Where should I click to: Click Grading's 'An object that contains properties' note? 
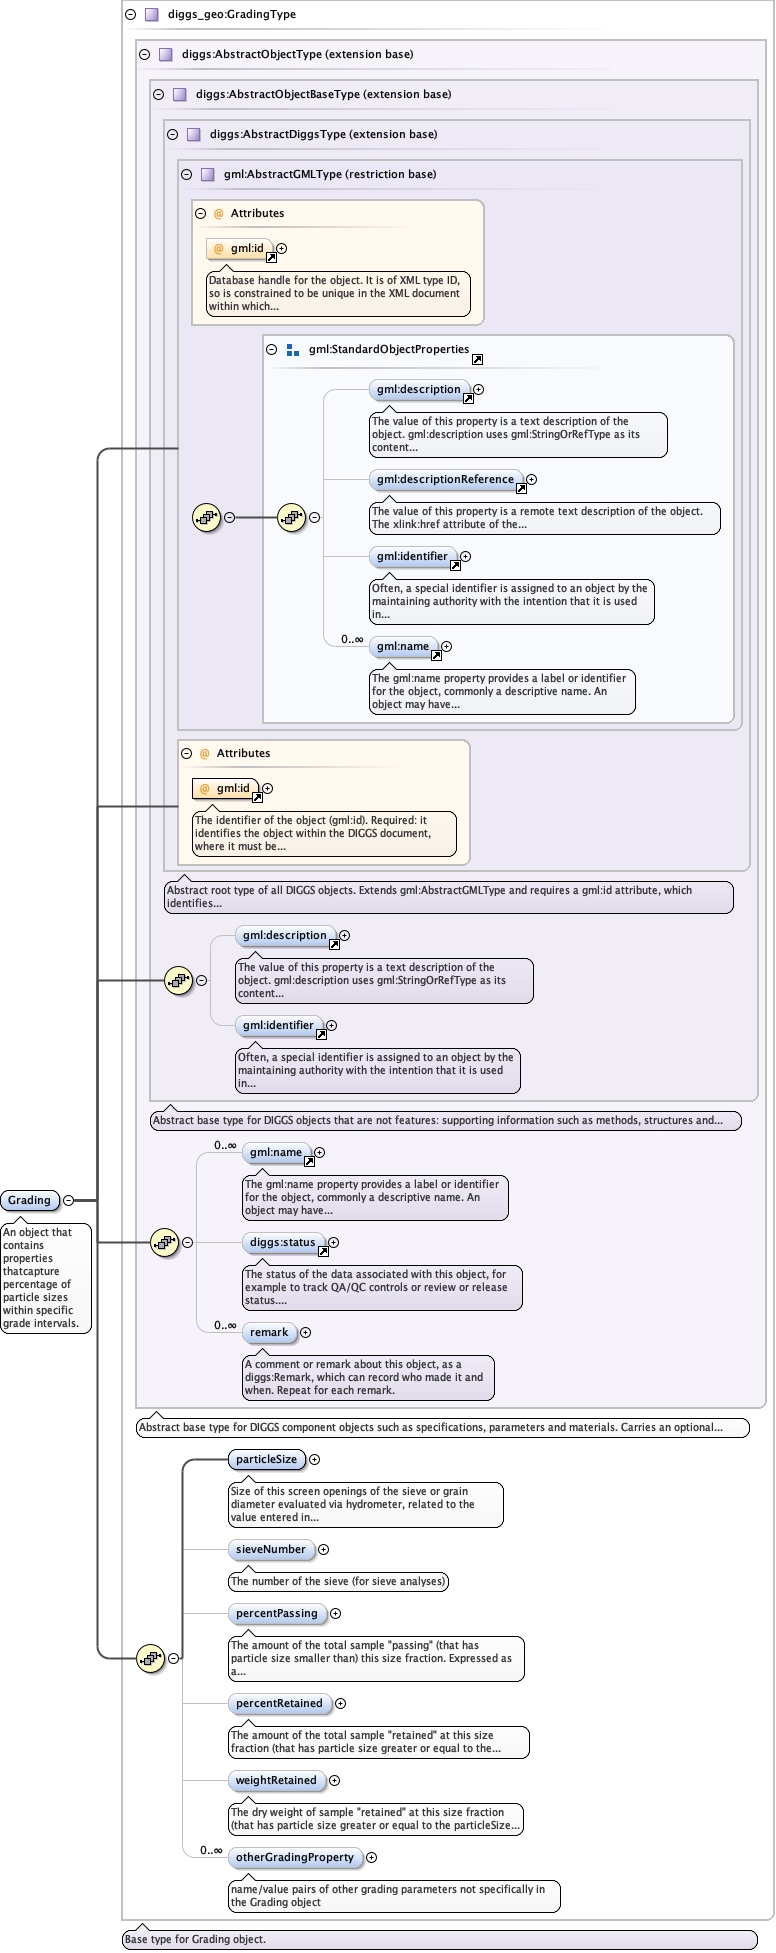(x=46, y=1278)
